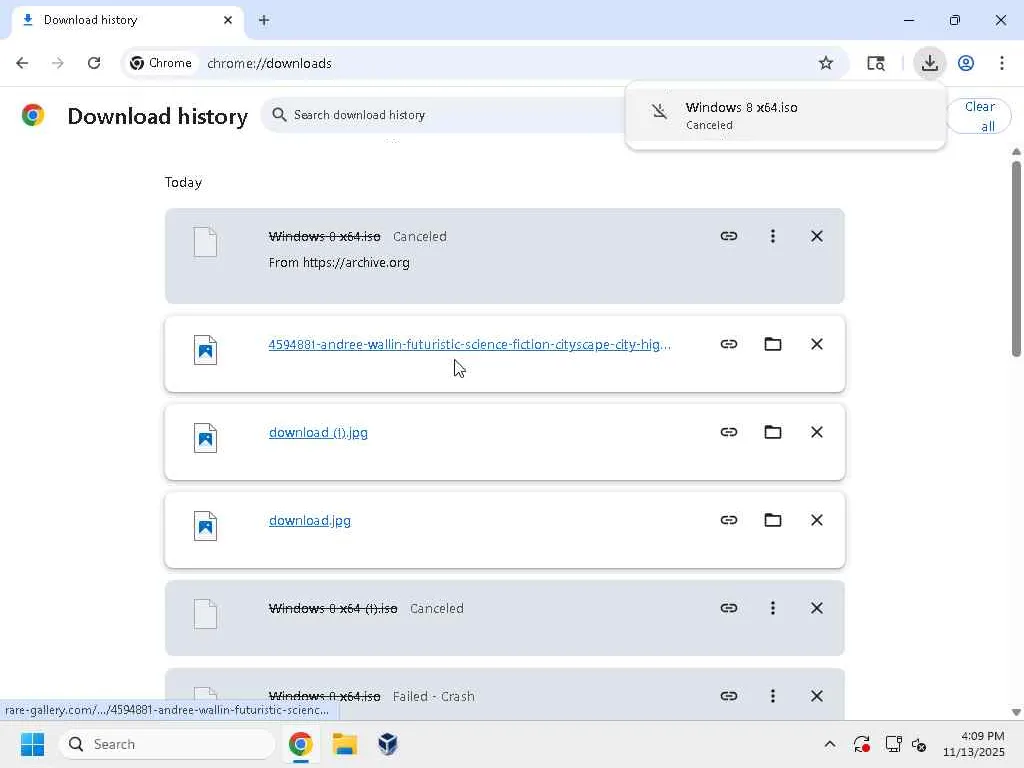This screenshot has height=768, width=1024.
Task: Click scrollbar down arrow
Action: pos(1016,712)
